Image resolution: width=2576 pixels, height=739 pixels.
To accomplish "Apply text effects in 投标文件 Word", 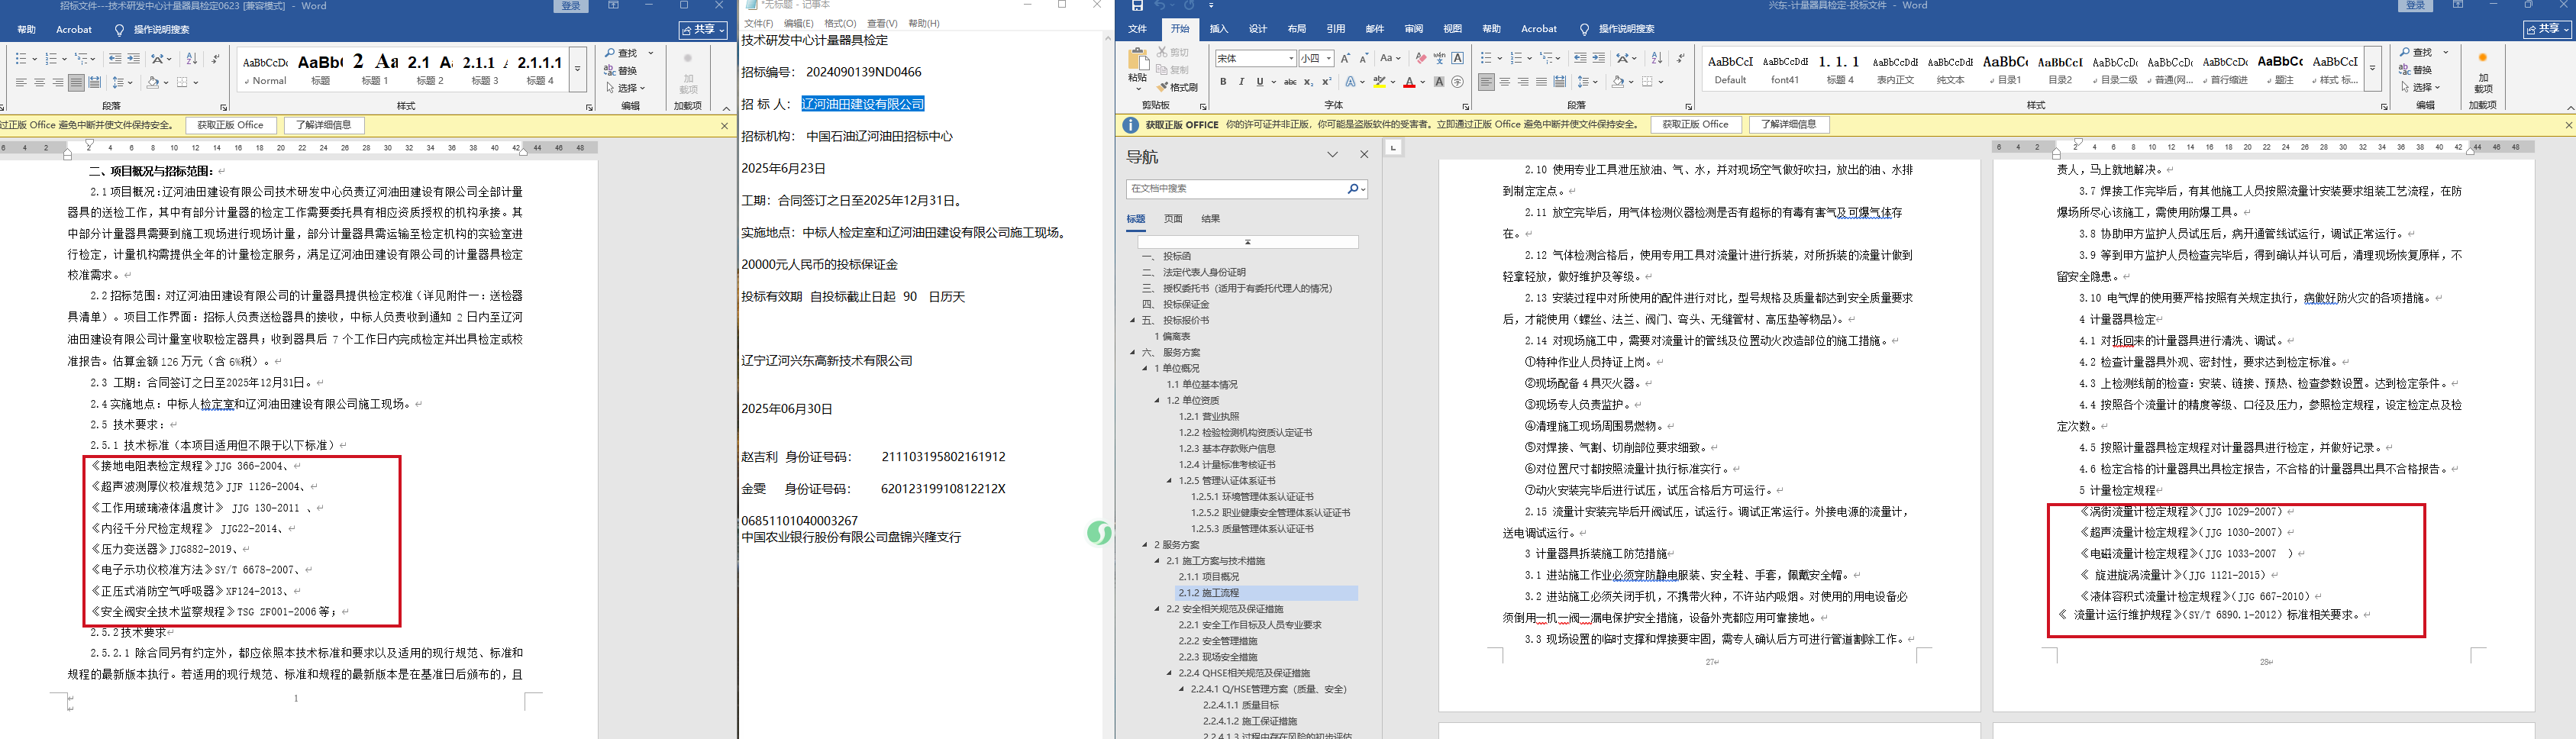I will 1351,82.
